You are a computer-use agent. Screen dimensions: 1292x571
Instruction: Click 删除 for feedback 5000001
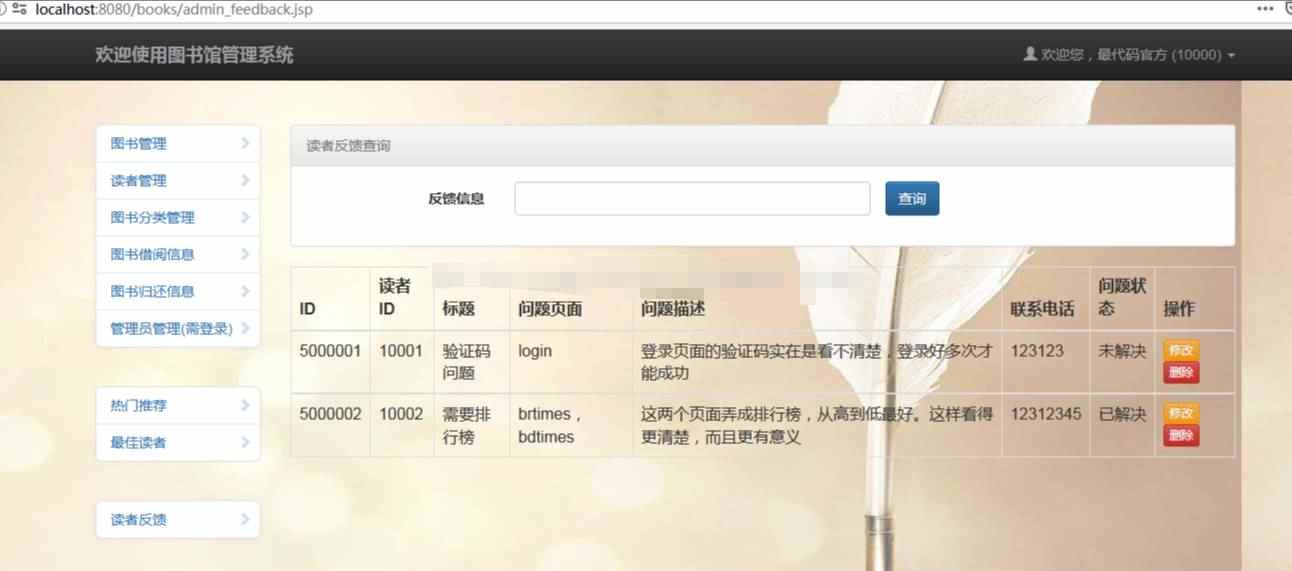pyautogui.click(x=1181, y=373)
